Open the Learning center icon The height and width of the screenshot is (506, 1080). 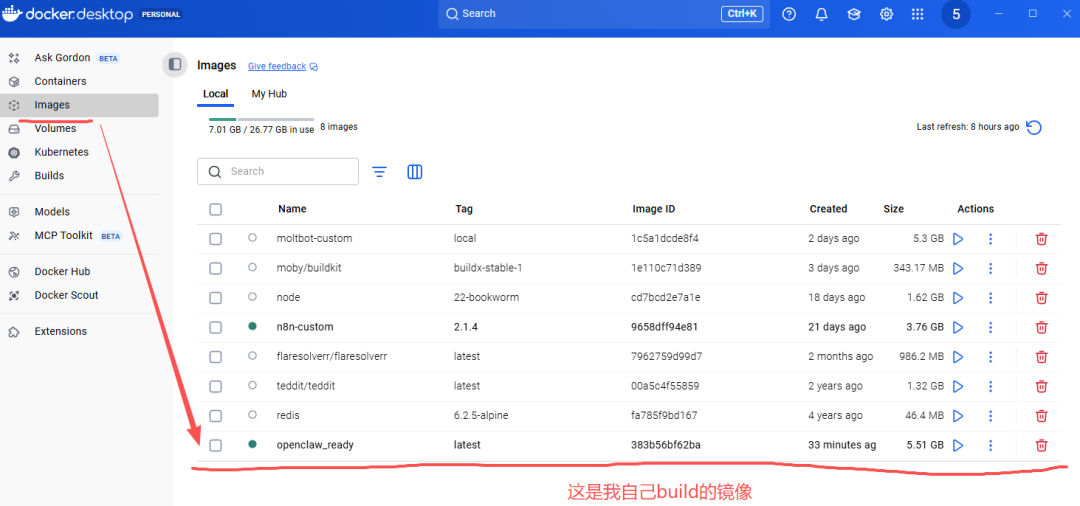(x=854, y=14)
